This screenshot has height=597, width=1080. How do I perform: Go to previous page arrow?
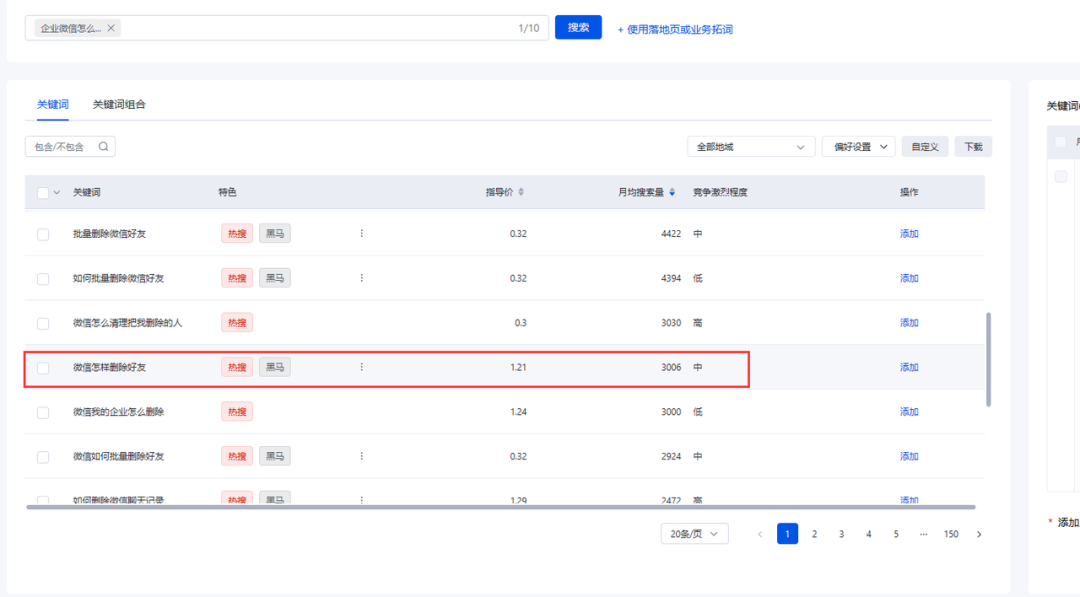click(760, 534)
